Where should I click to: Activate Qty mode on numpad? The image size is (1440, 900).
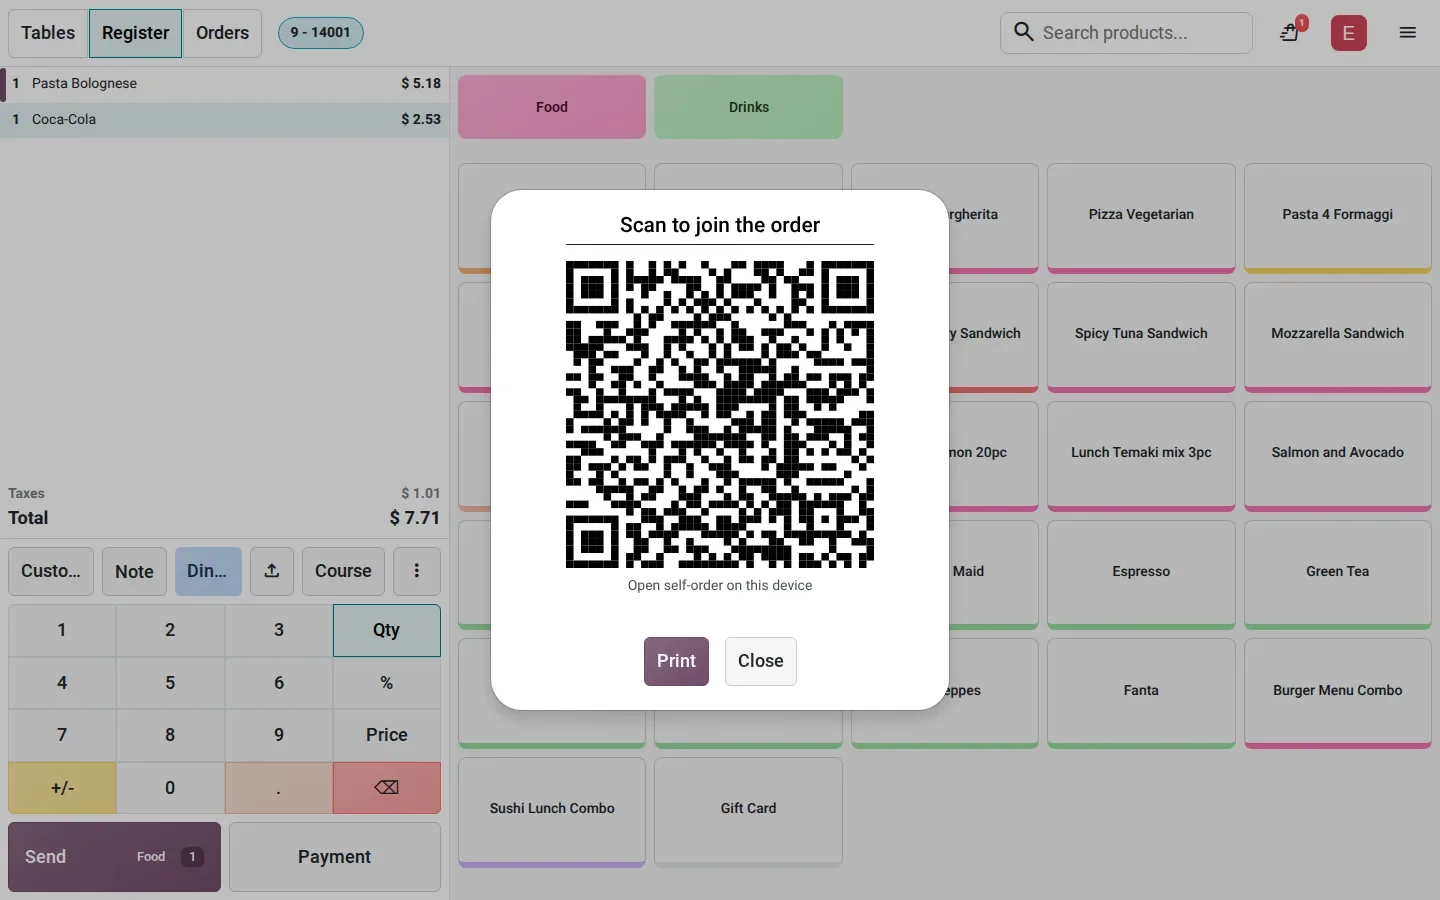coord(387,630)
